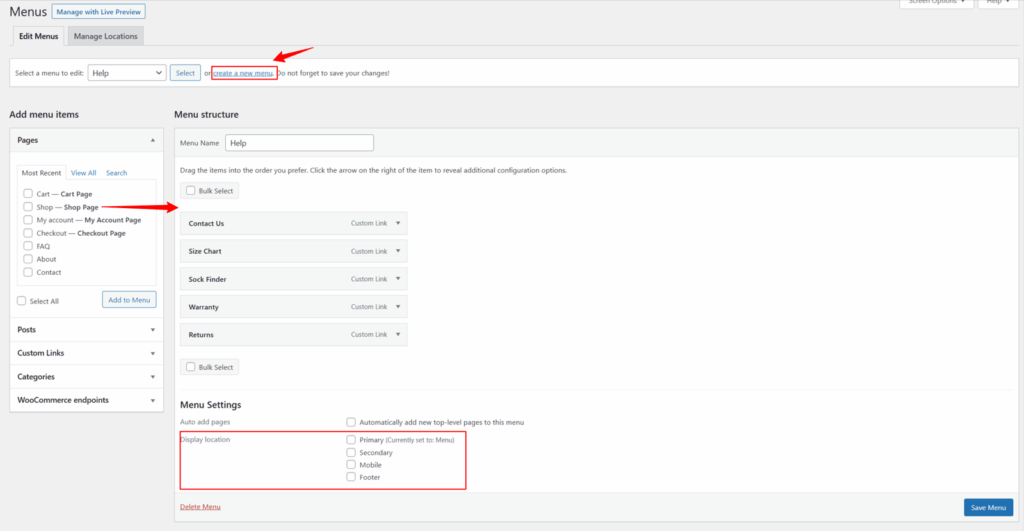This screenshot has width=1024, height=531.
Task: Enable the Footer display location
Action: click(351, 477)
